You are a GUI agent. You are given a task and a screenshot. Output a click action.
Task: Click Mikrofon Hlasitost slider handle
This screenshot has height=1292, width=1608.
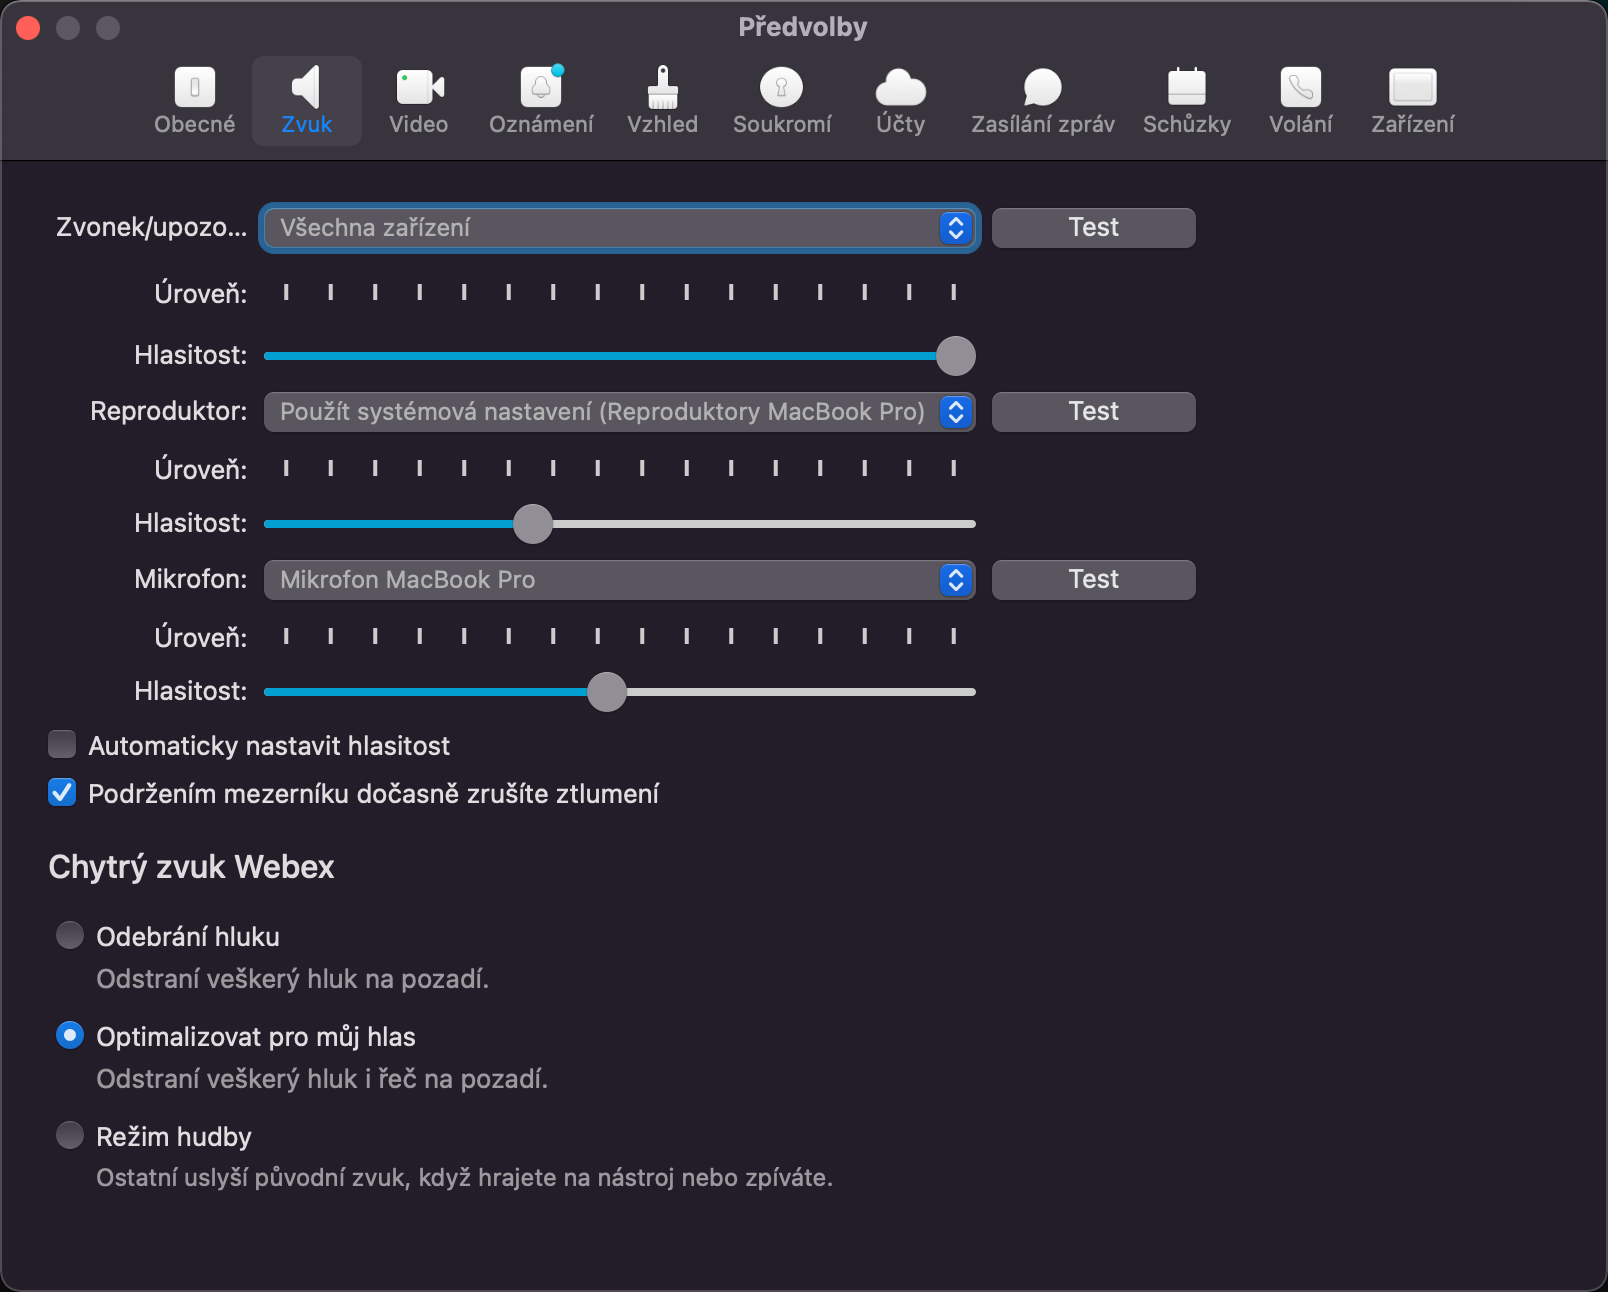tap(607, 692)
